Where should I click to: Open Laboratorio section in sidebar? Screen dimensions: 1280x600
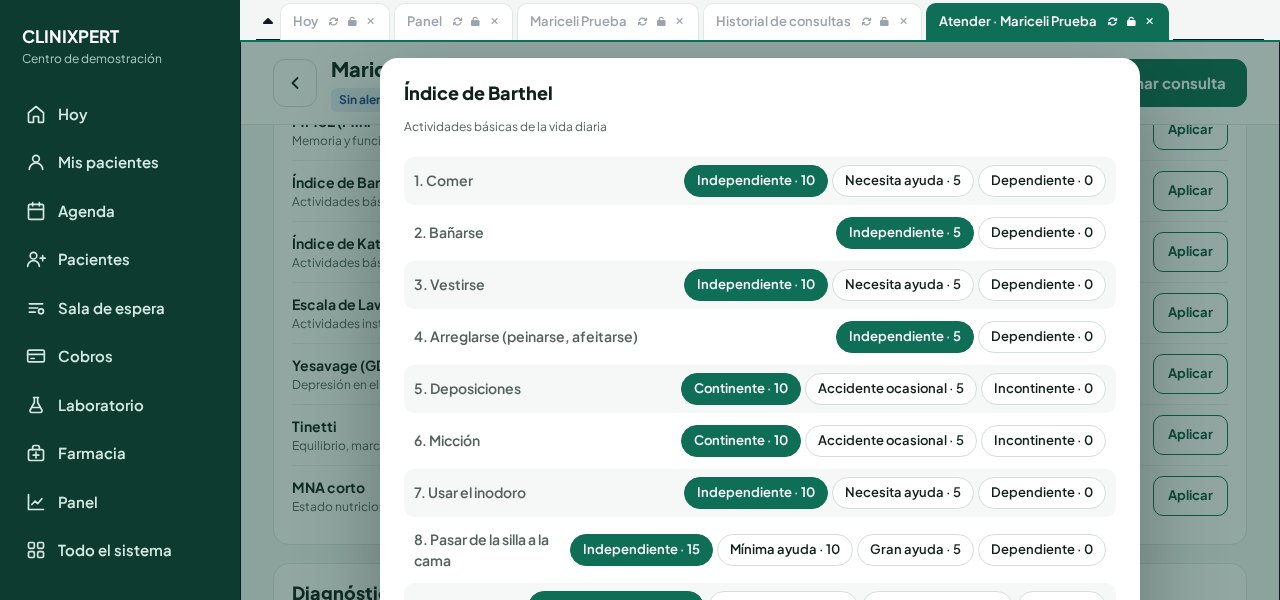pyautogui.click(x=101, y=405)
